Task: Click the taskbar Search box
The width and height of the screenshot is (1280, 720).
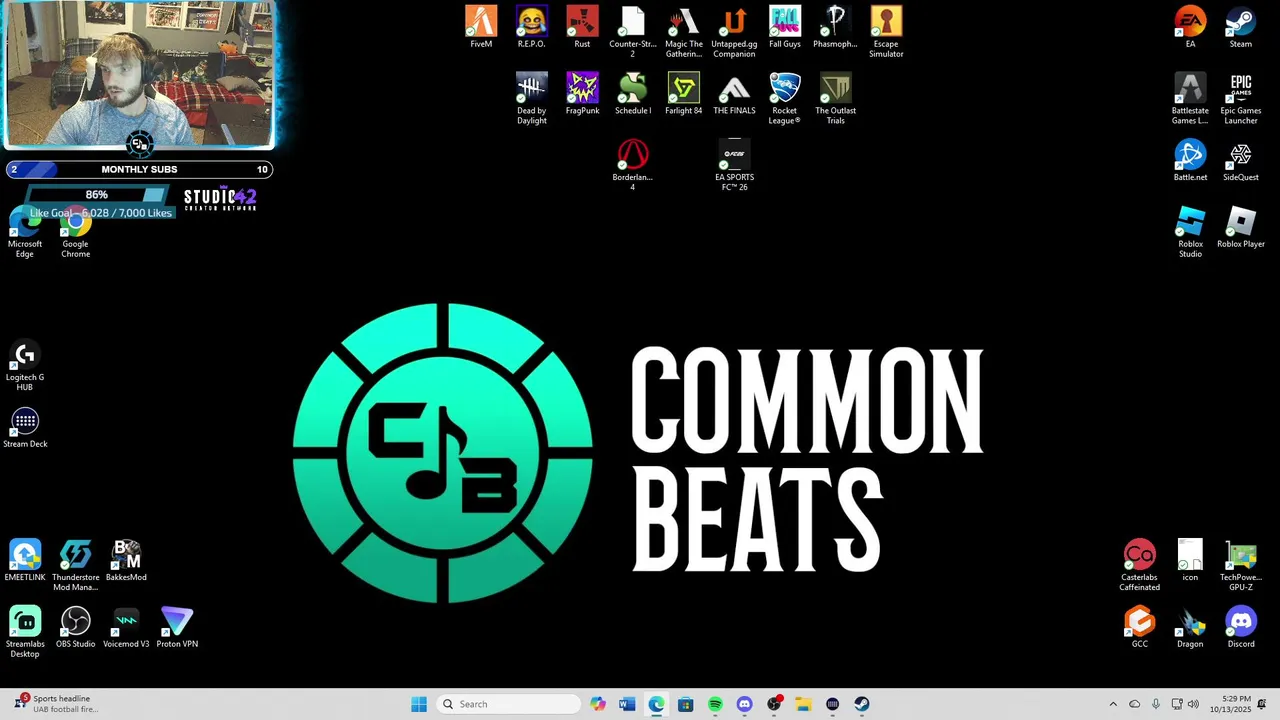Action: pyautogui.click(x=508, y=704)
